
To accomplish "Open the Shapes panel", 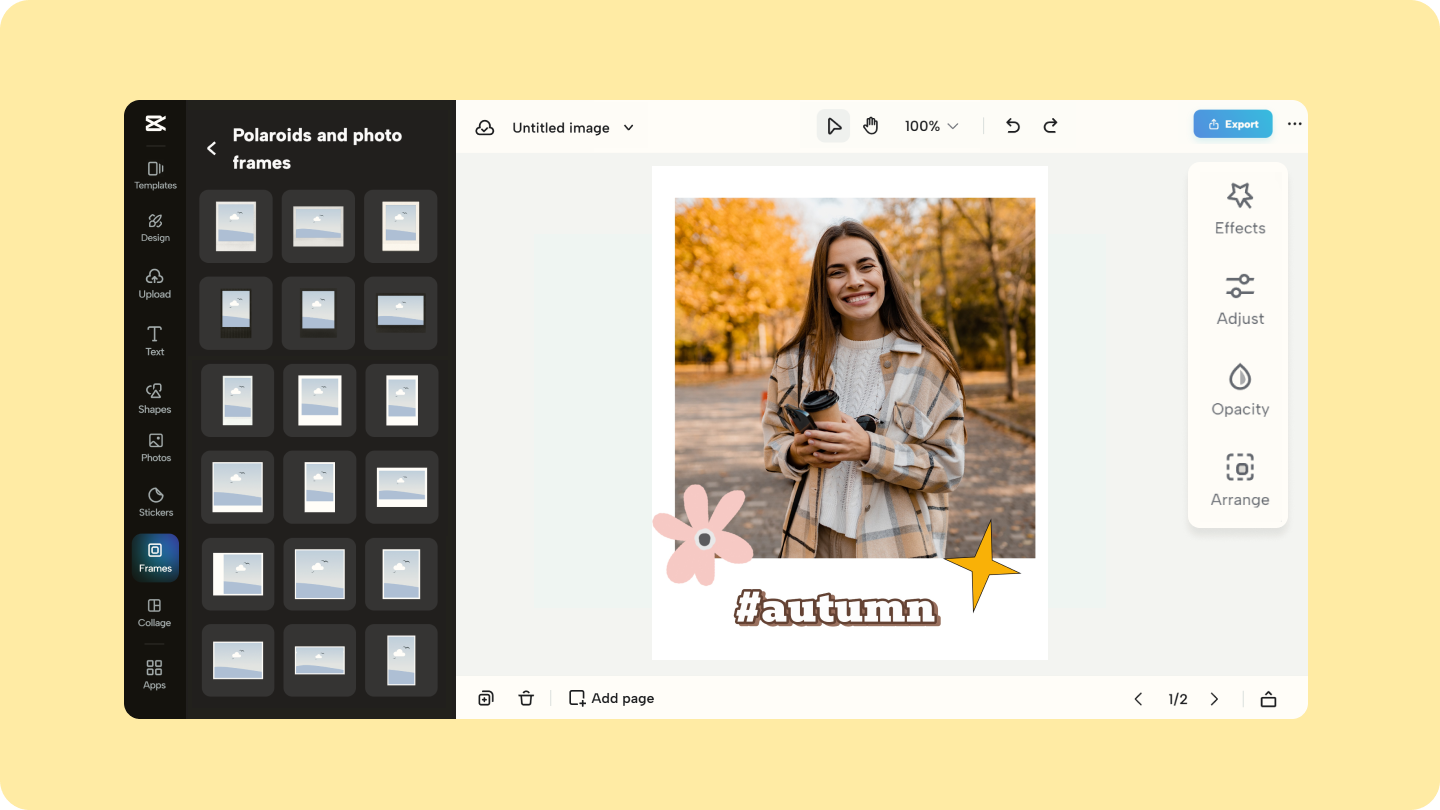I will pyautogui.click(x=155, y=395).
